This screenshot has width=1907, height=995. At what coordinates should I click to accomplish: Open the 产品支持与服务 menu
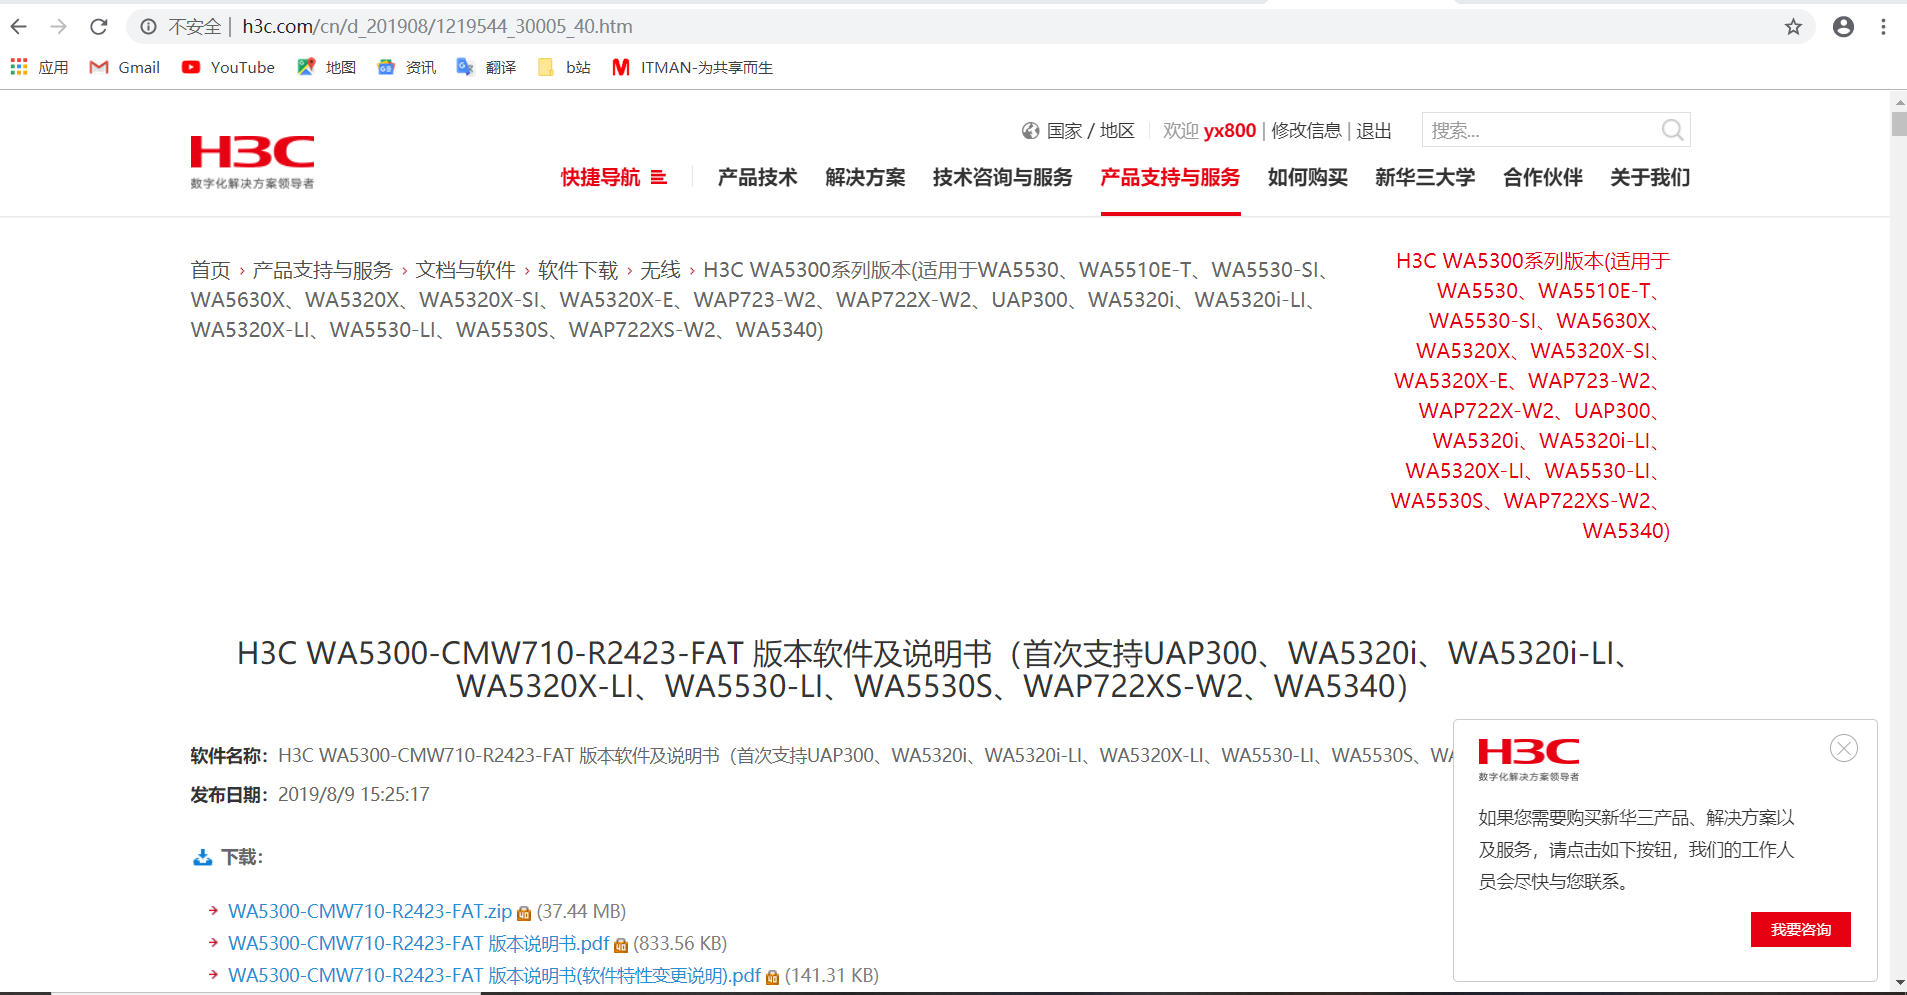point(1170,177)
